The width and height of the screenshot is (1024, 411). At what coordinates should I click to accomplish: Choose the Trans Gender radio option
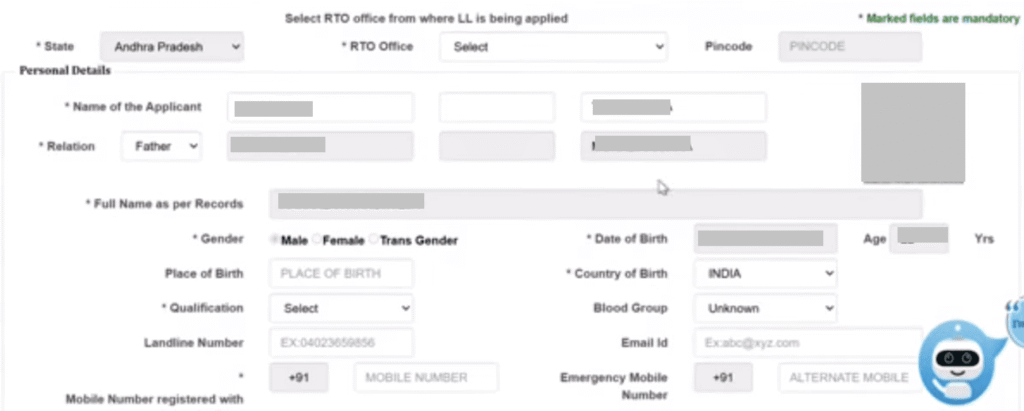point(374,240)
